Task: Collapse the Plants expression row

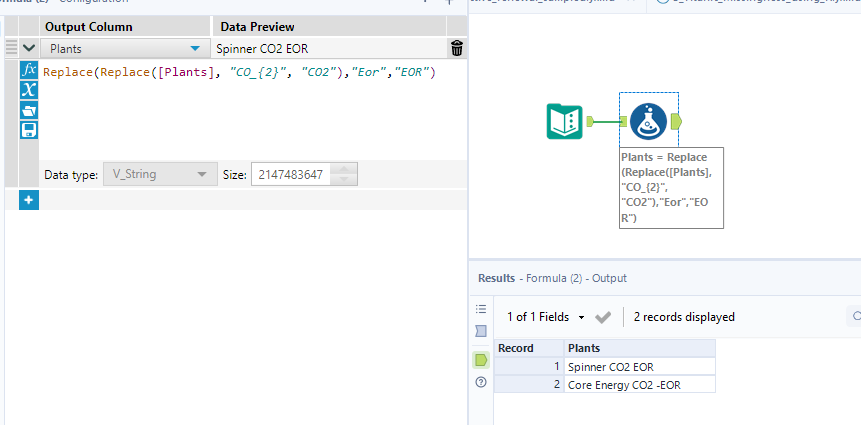Action: pos(29,48)
